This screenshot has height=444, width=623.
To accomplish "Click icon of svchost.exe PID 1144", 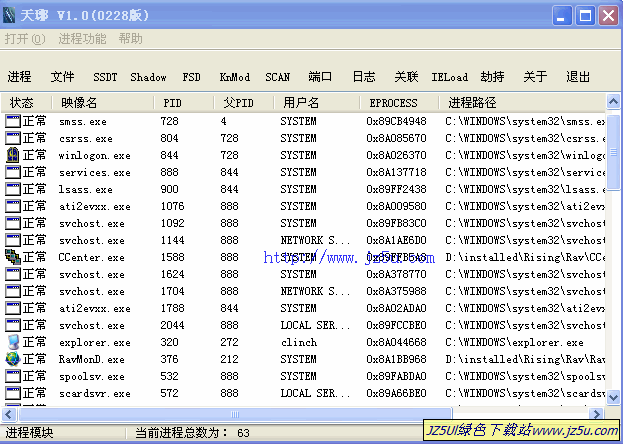I will (x=13, y=240).
